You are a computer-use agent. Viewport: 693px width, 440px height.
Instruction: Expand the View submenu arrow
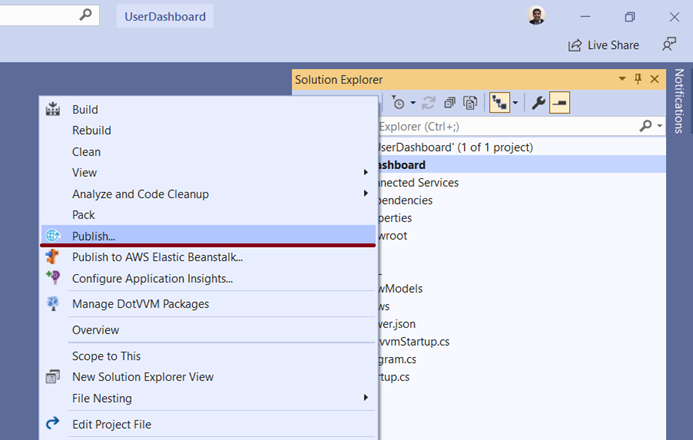(366, 172)
